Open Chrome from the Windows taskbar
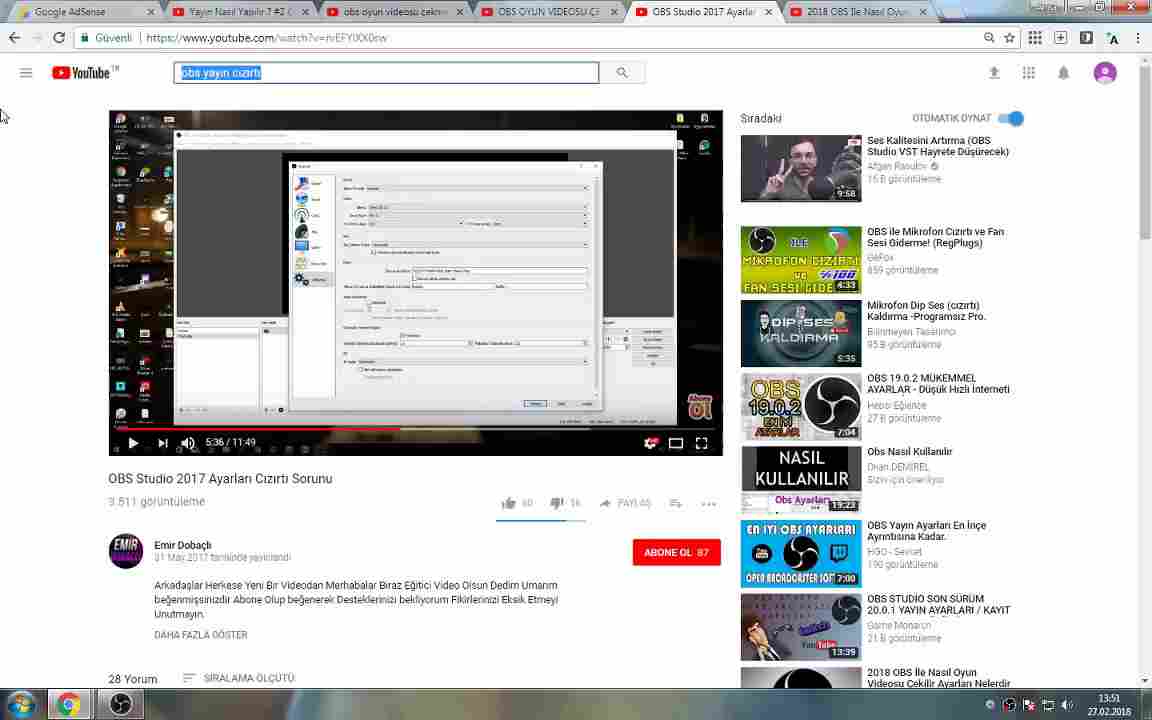The width and height of the screenshot is (1152, 720). pos(68,705)
